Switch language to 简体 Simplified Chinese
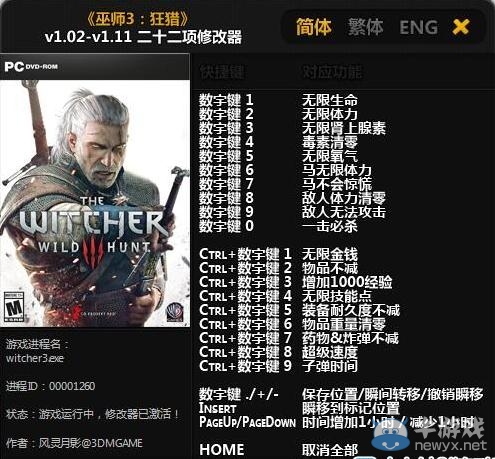The height and width of the screenshot is (459, 495). [313, 27]
